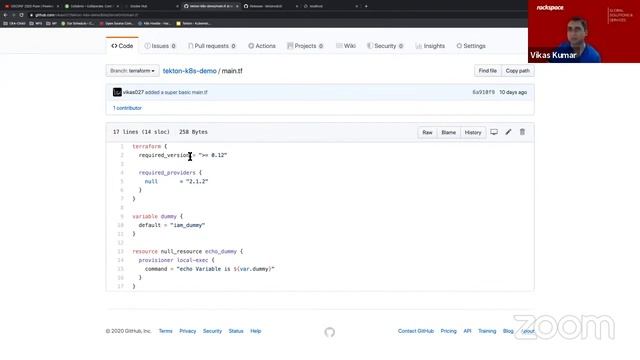Delete this file with trash icon

click(x=522, y=132)
